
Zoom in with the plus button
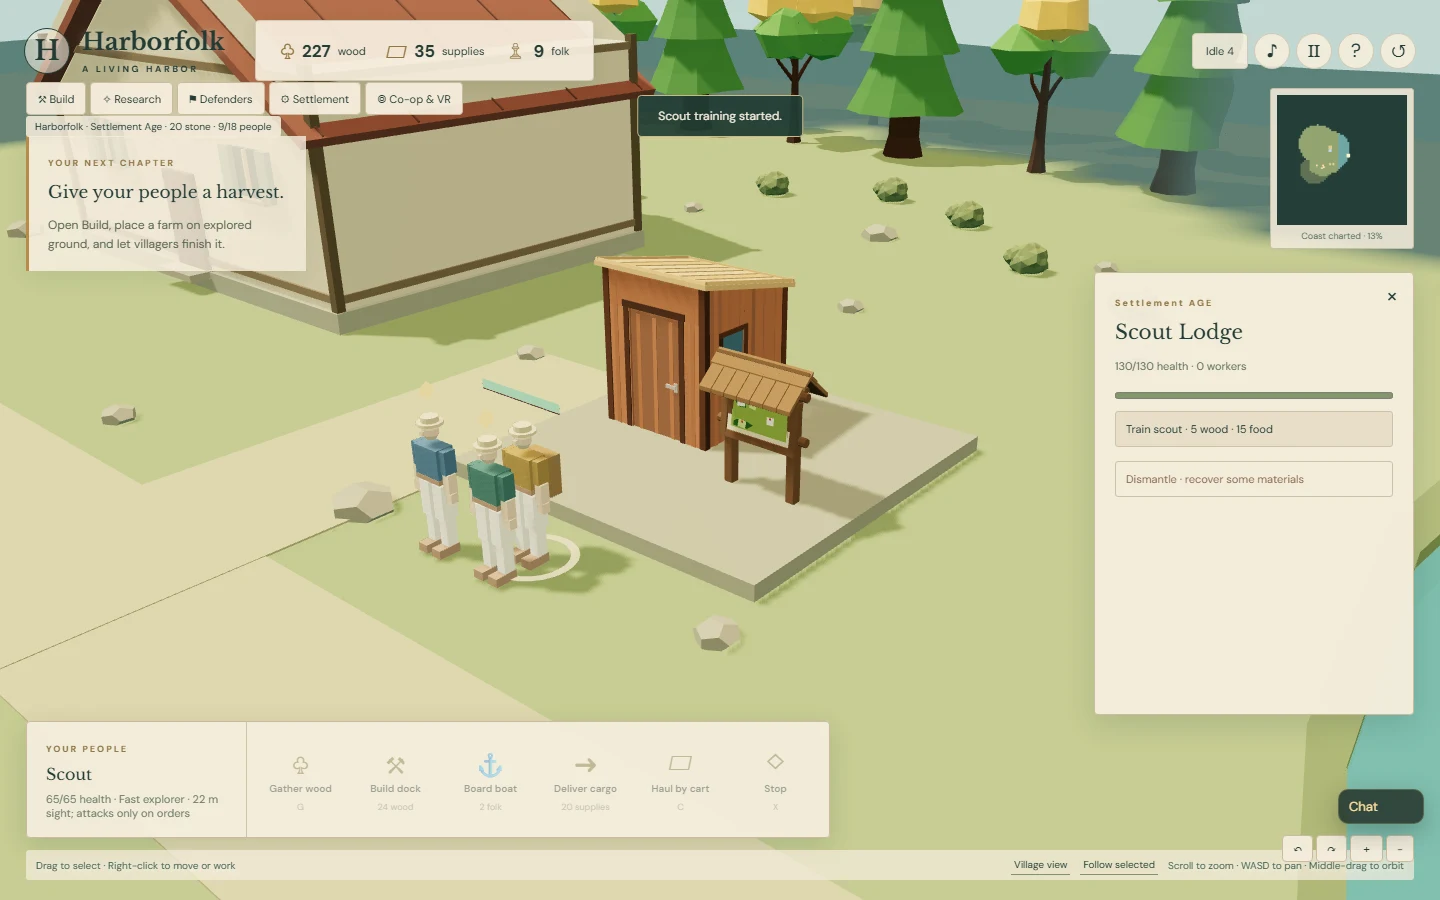1366,849
